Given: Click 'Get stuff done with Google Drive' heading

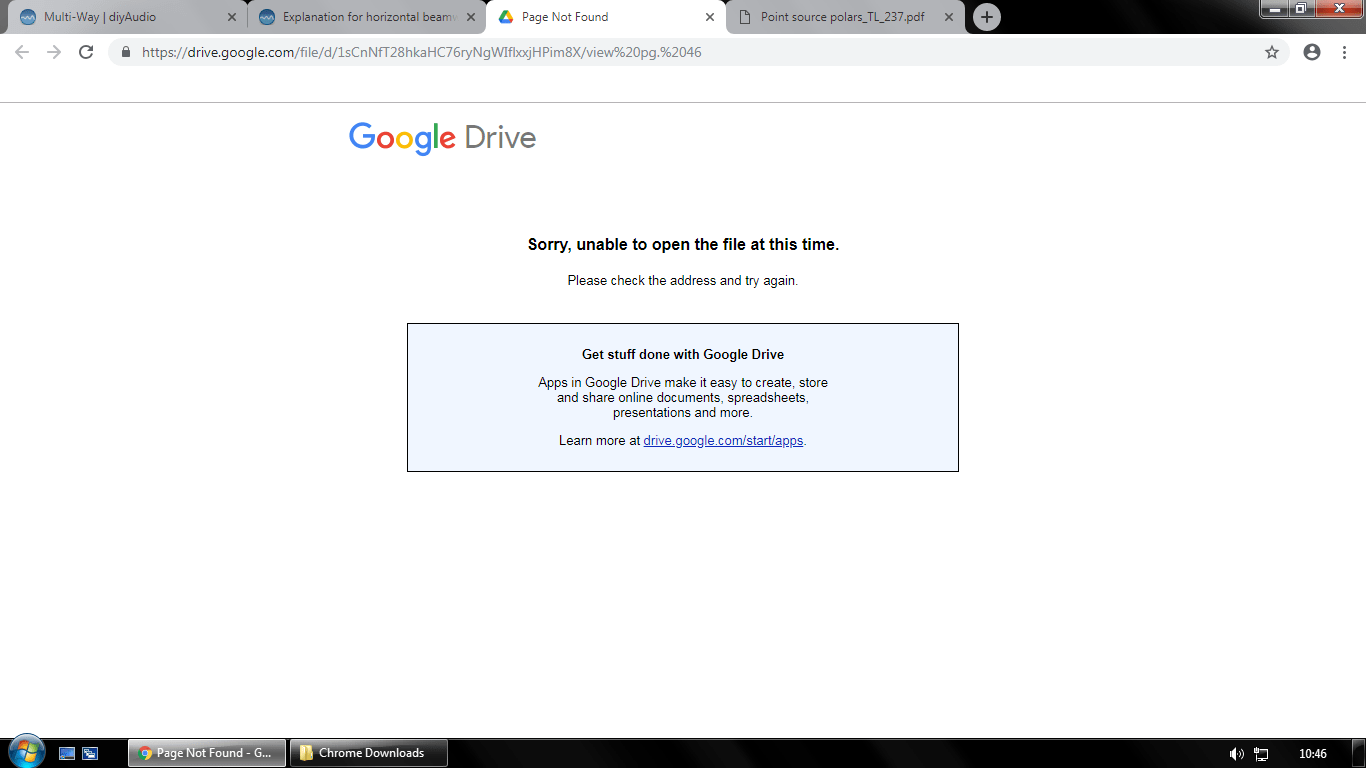Looking at the screenshot, I should coord(683,354).
